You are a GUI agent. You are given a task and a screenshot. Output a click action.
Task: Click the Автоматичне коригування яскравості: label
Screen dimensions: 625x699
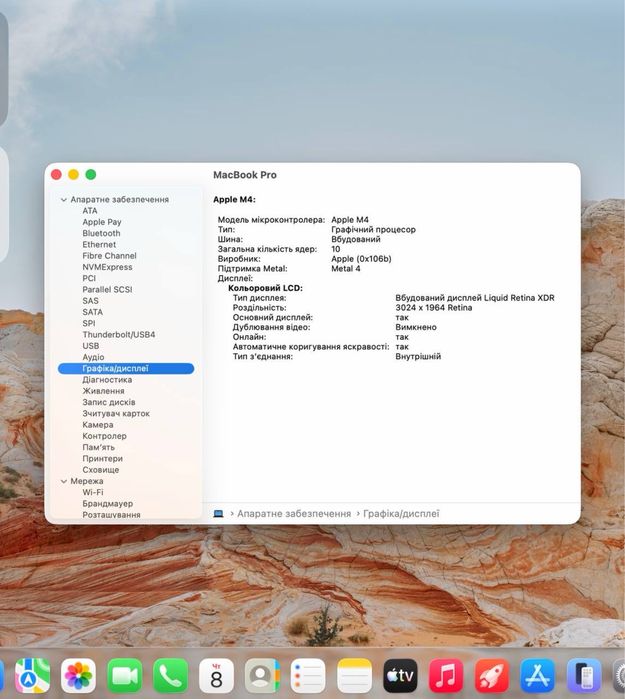(311, 347)
